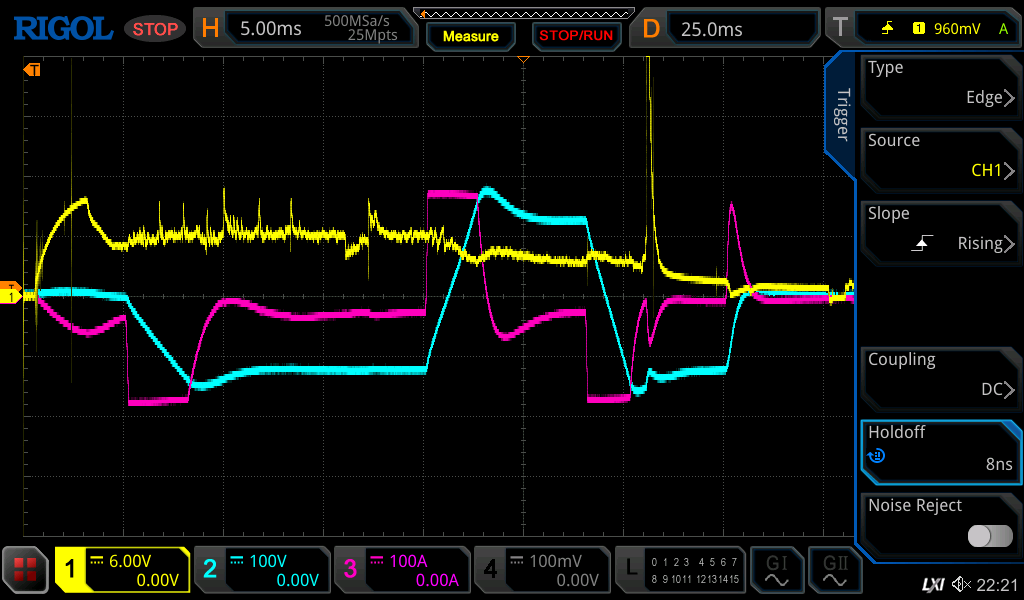Viewport: 1024px width, 600px height.
Task: Click the LXI network status icon
Action: (x=932, y=584)
